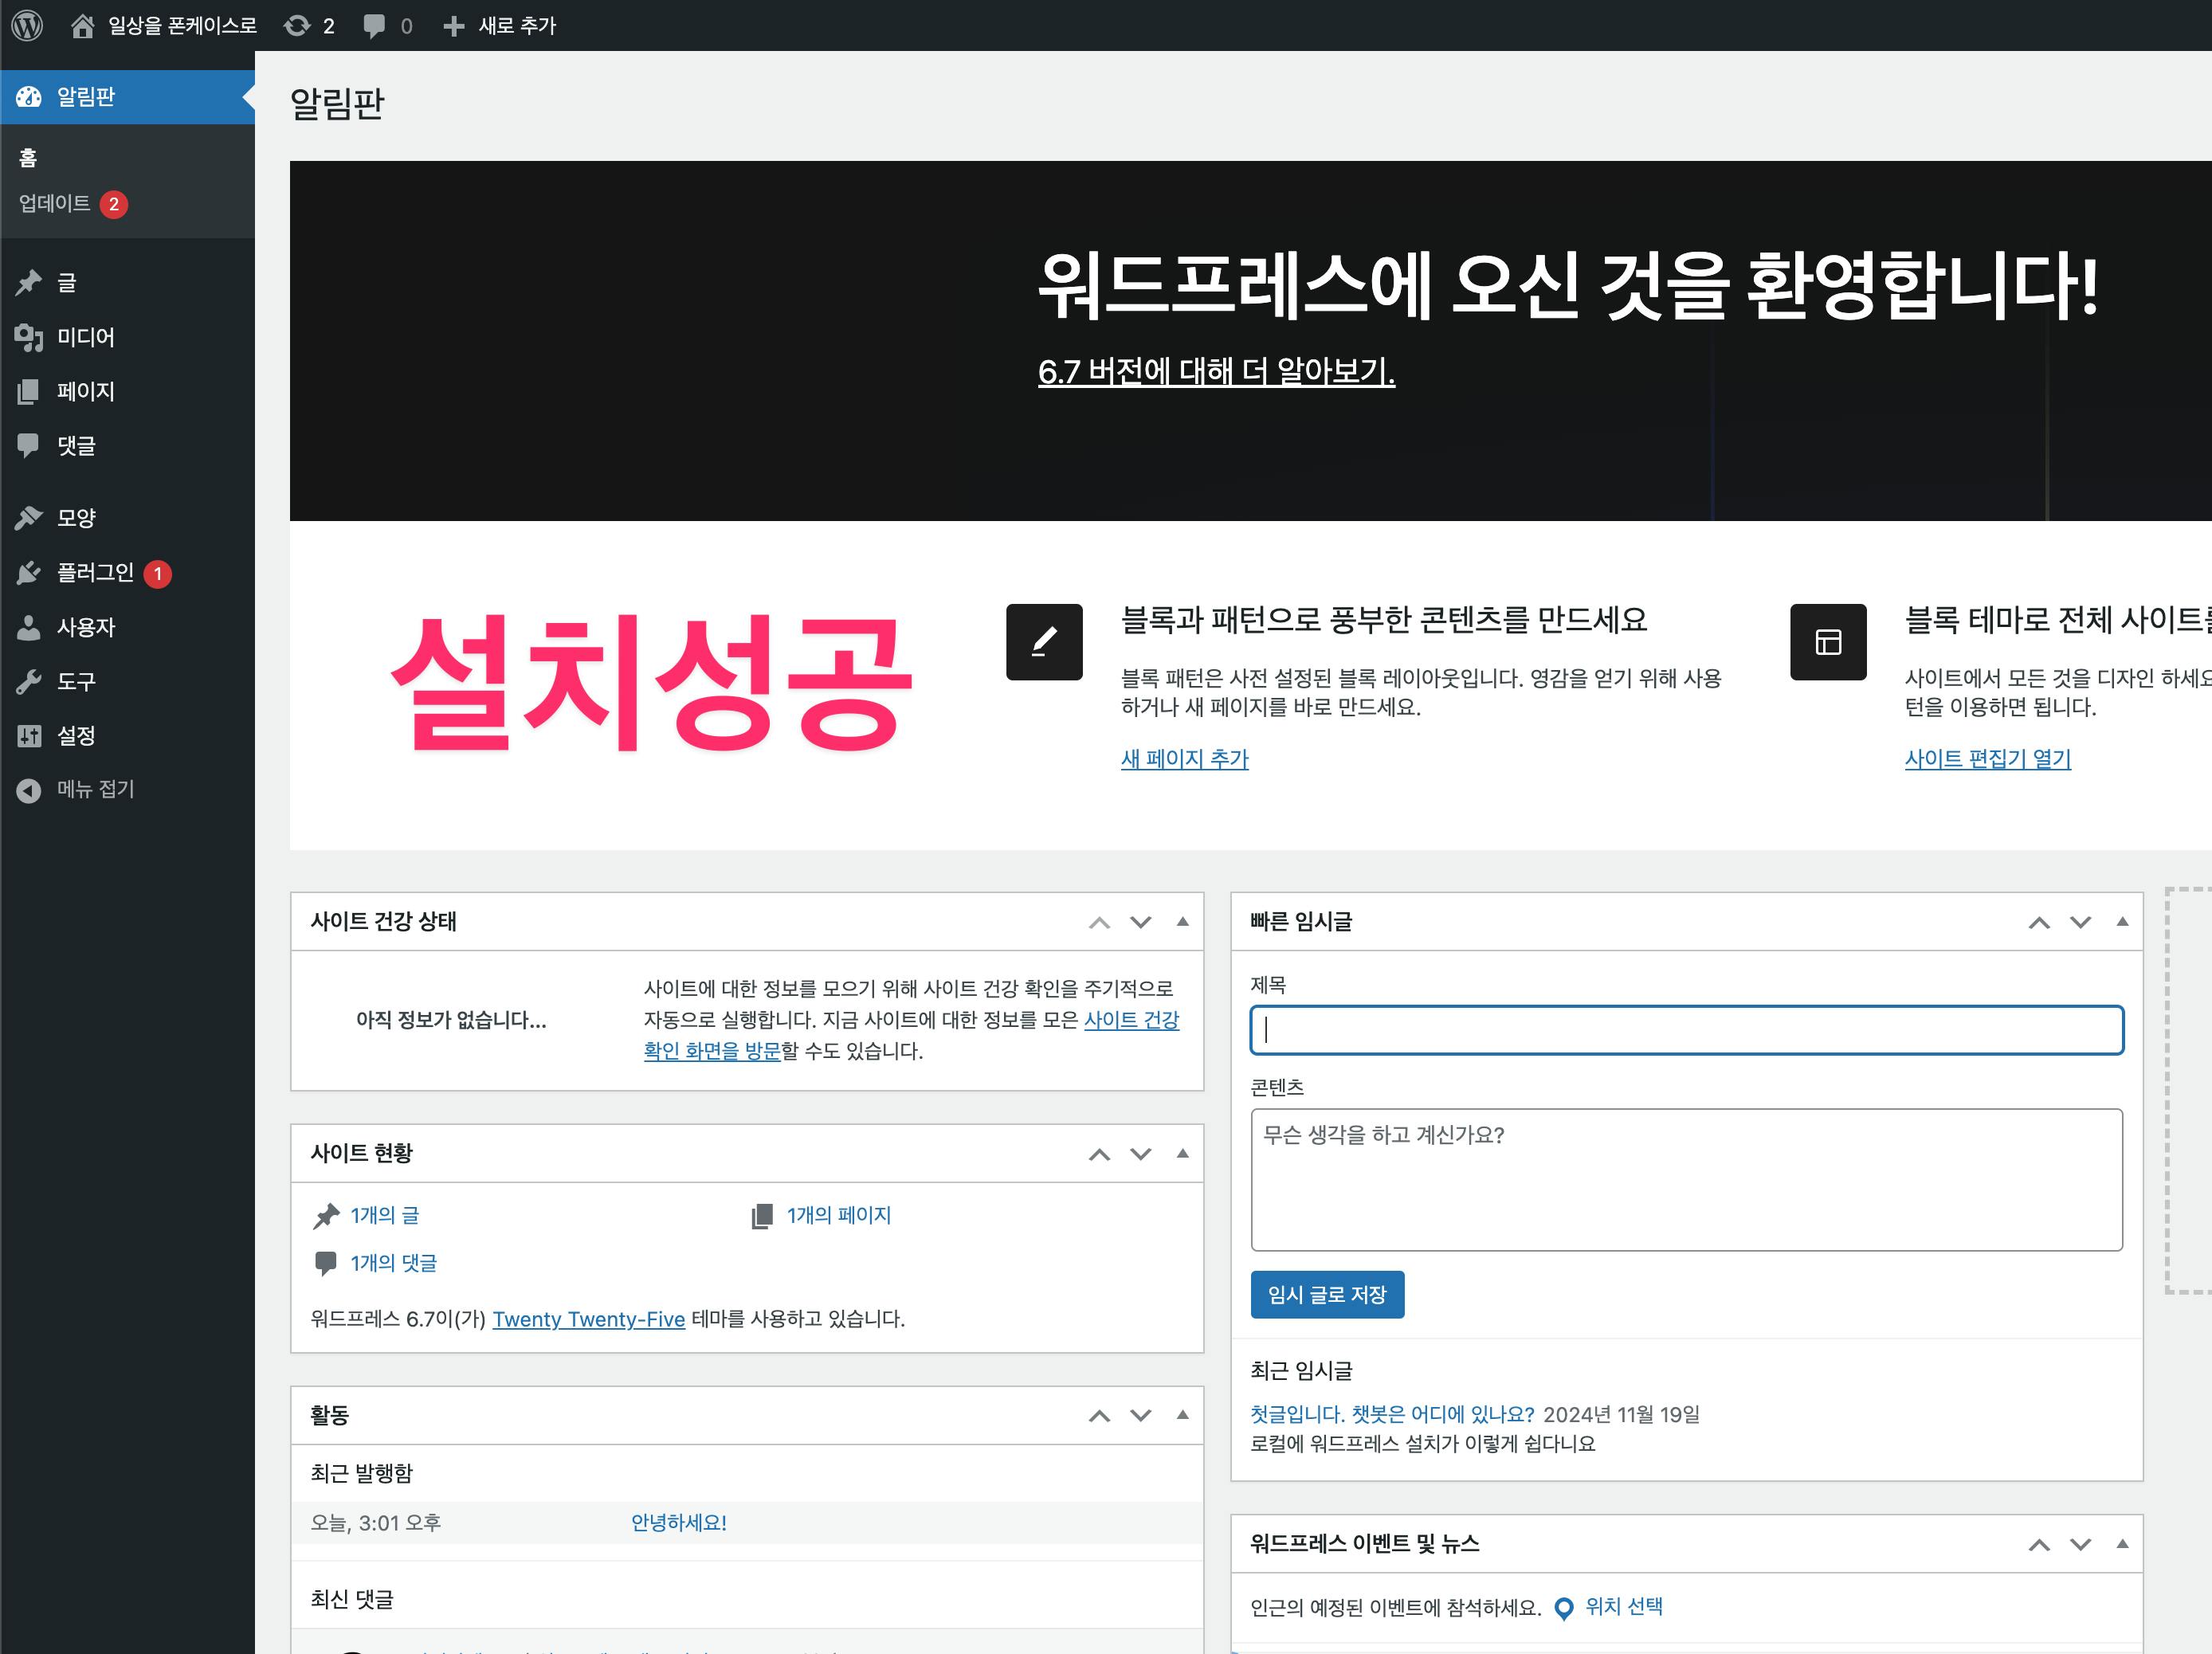This screenshot has height=1654, width=2212.
Task: Open the 미디어 media library menu
Action: (85, 337)
